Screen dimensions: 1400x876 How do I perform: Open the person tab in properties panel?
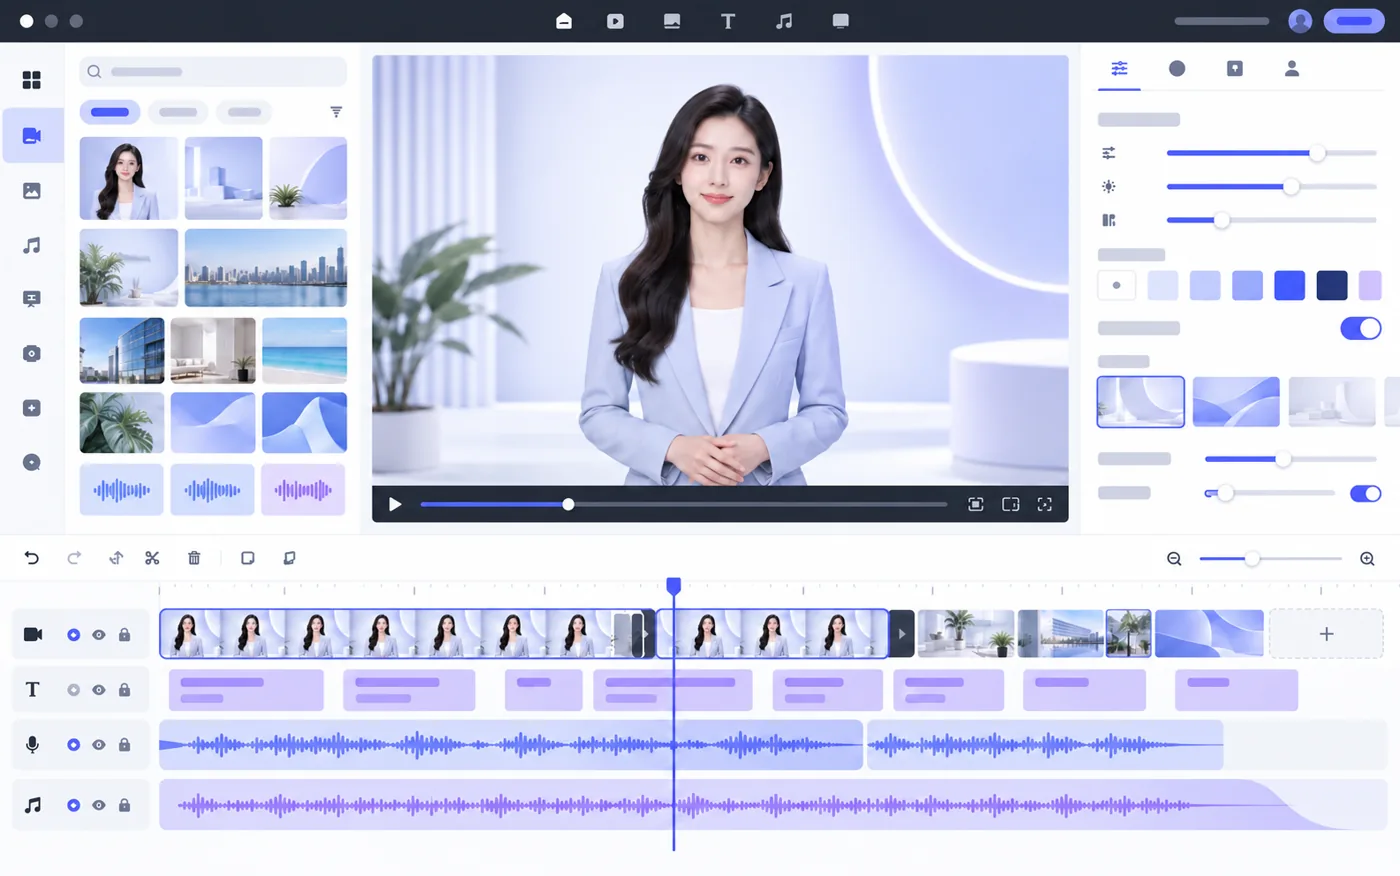(1292, 68)
